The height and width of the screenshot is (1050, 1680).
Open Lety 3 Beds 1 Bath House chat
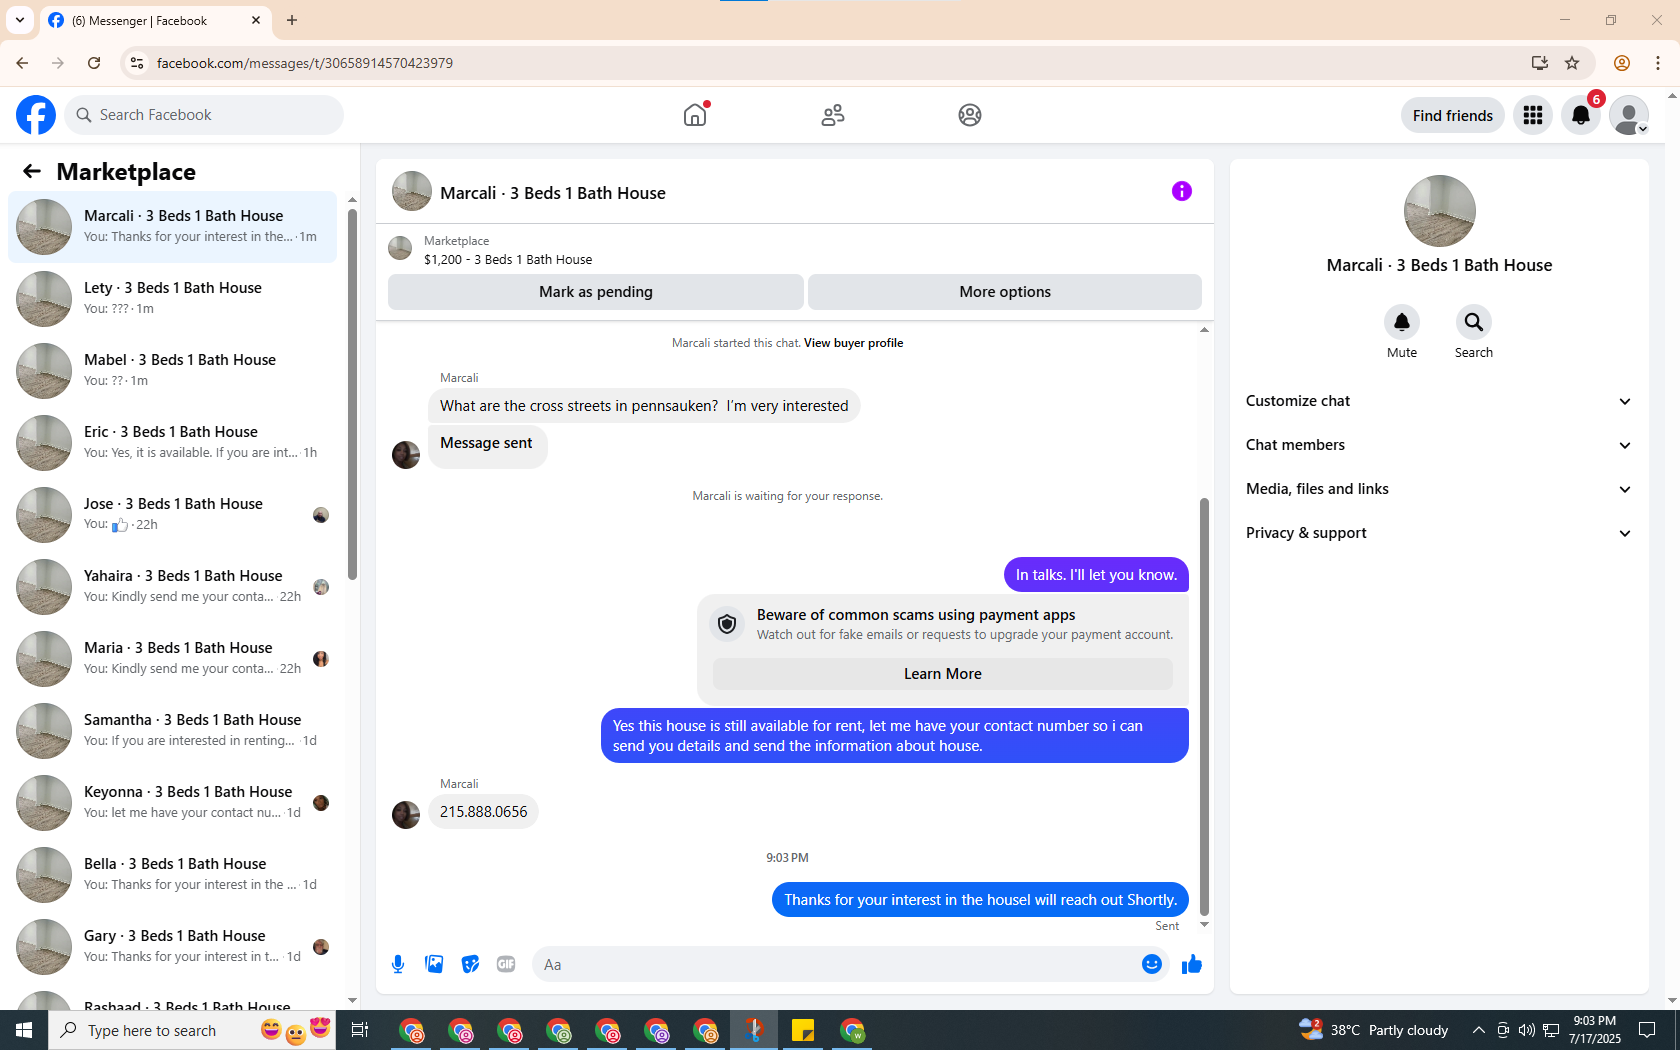point(172,298)
